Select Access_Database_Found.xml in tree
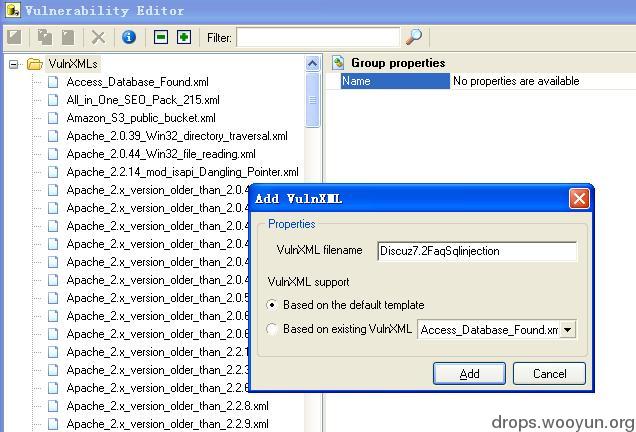Image resolution: width=636 pixels, height=432 pixels. (x=138, y=82)
